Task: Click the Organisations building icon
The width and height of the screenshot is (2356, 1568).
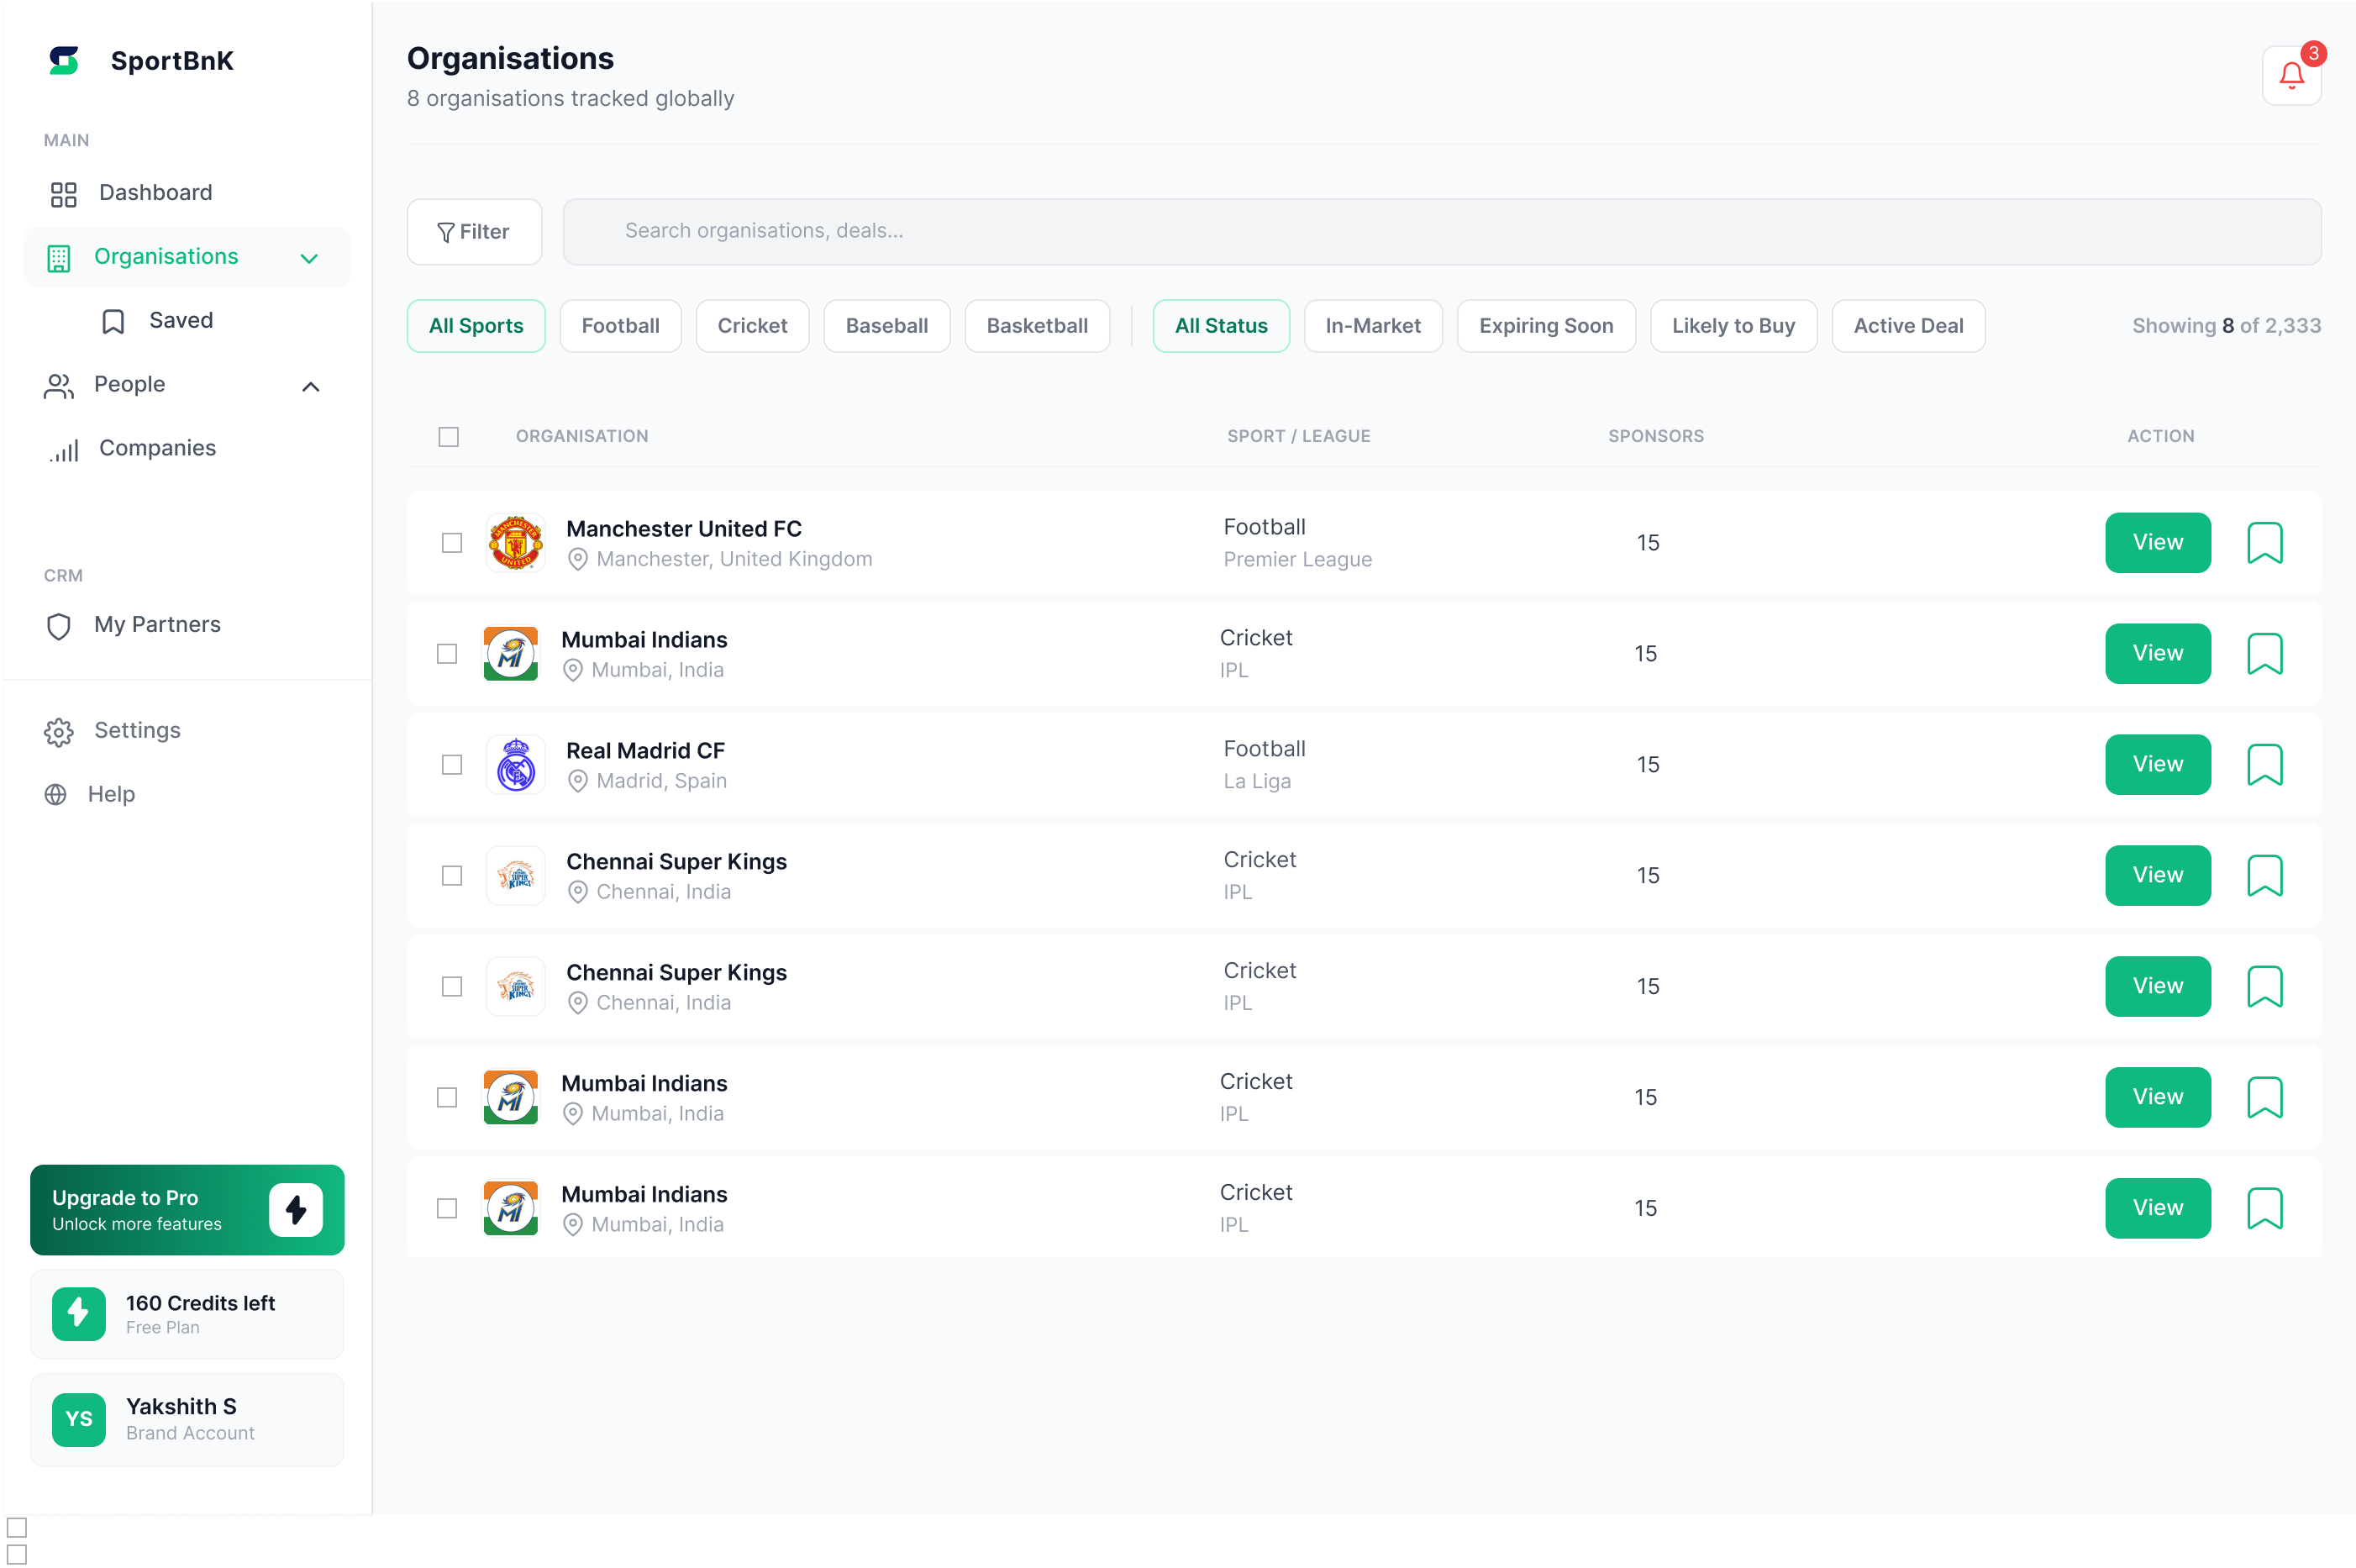Action: click(x=59, y=258)
